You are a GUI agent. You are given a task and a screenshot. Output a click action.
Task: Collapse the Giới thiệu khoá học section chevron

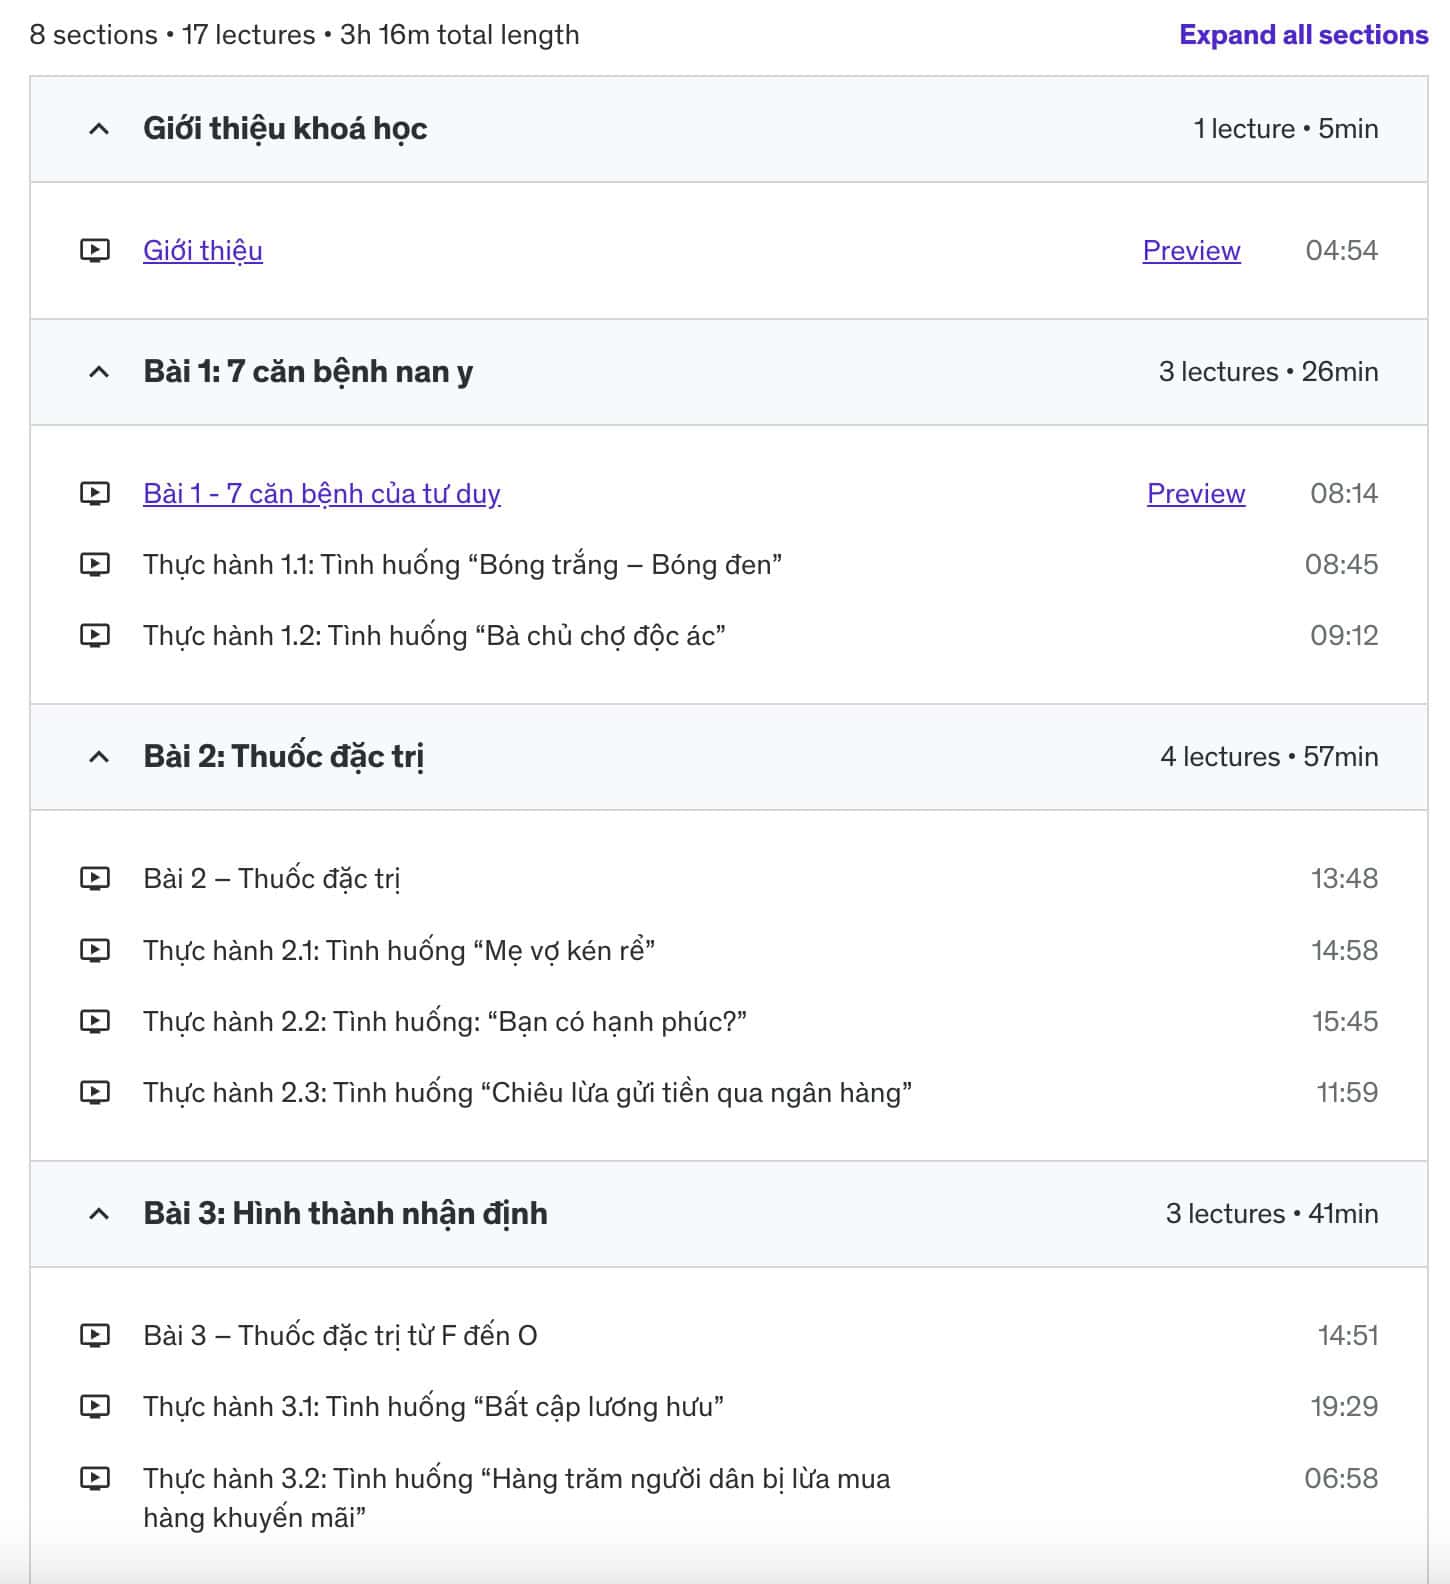pyautogui.click(x=99, y=129)
